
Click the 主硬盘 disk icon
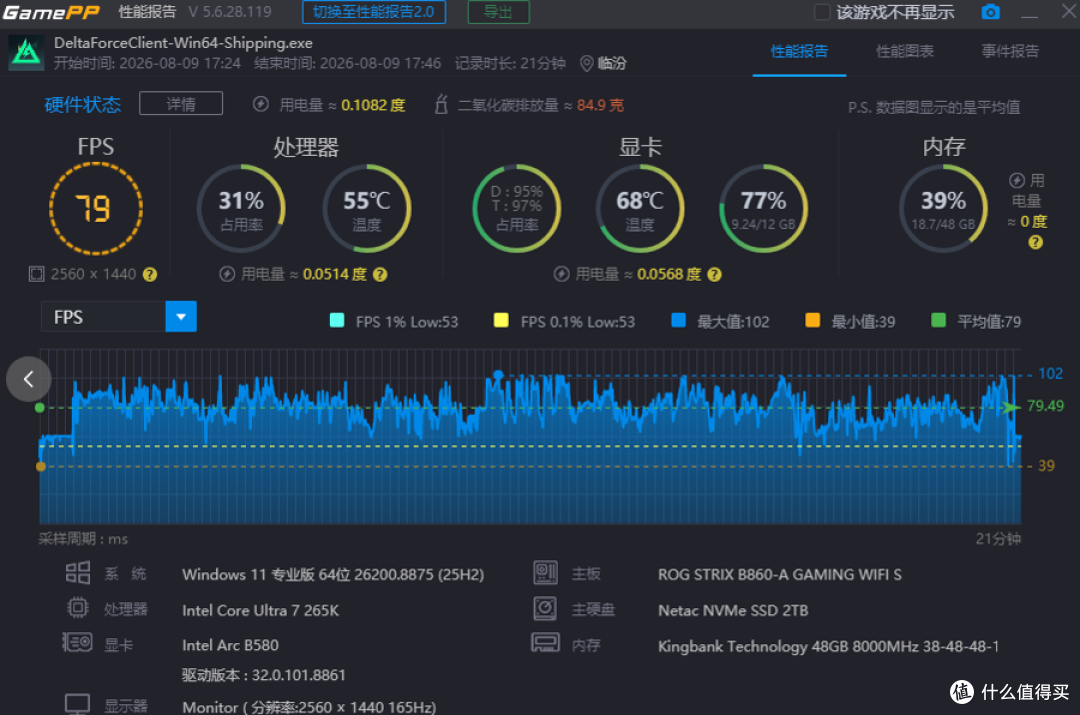[x=545, y=608]
